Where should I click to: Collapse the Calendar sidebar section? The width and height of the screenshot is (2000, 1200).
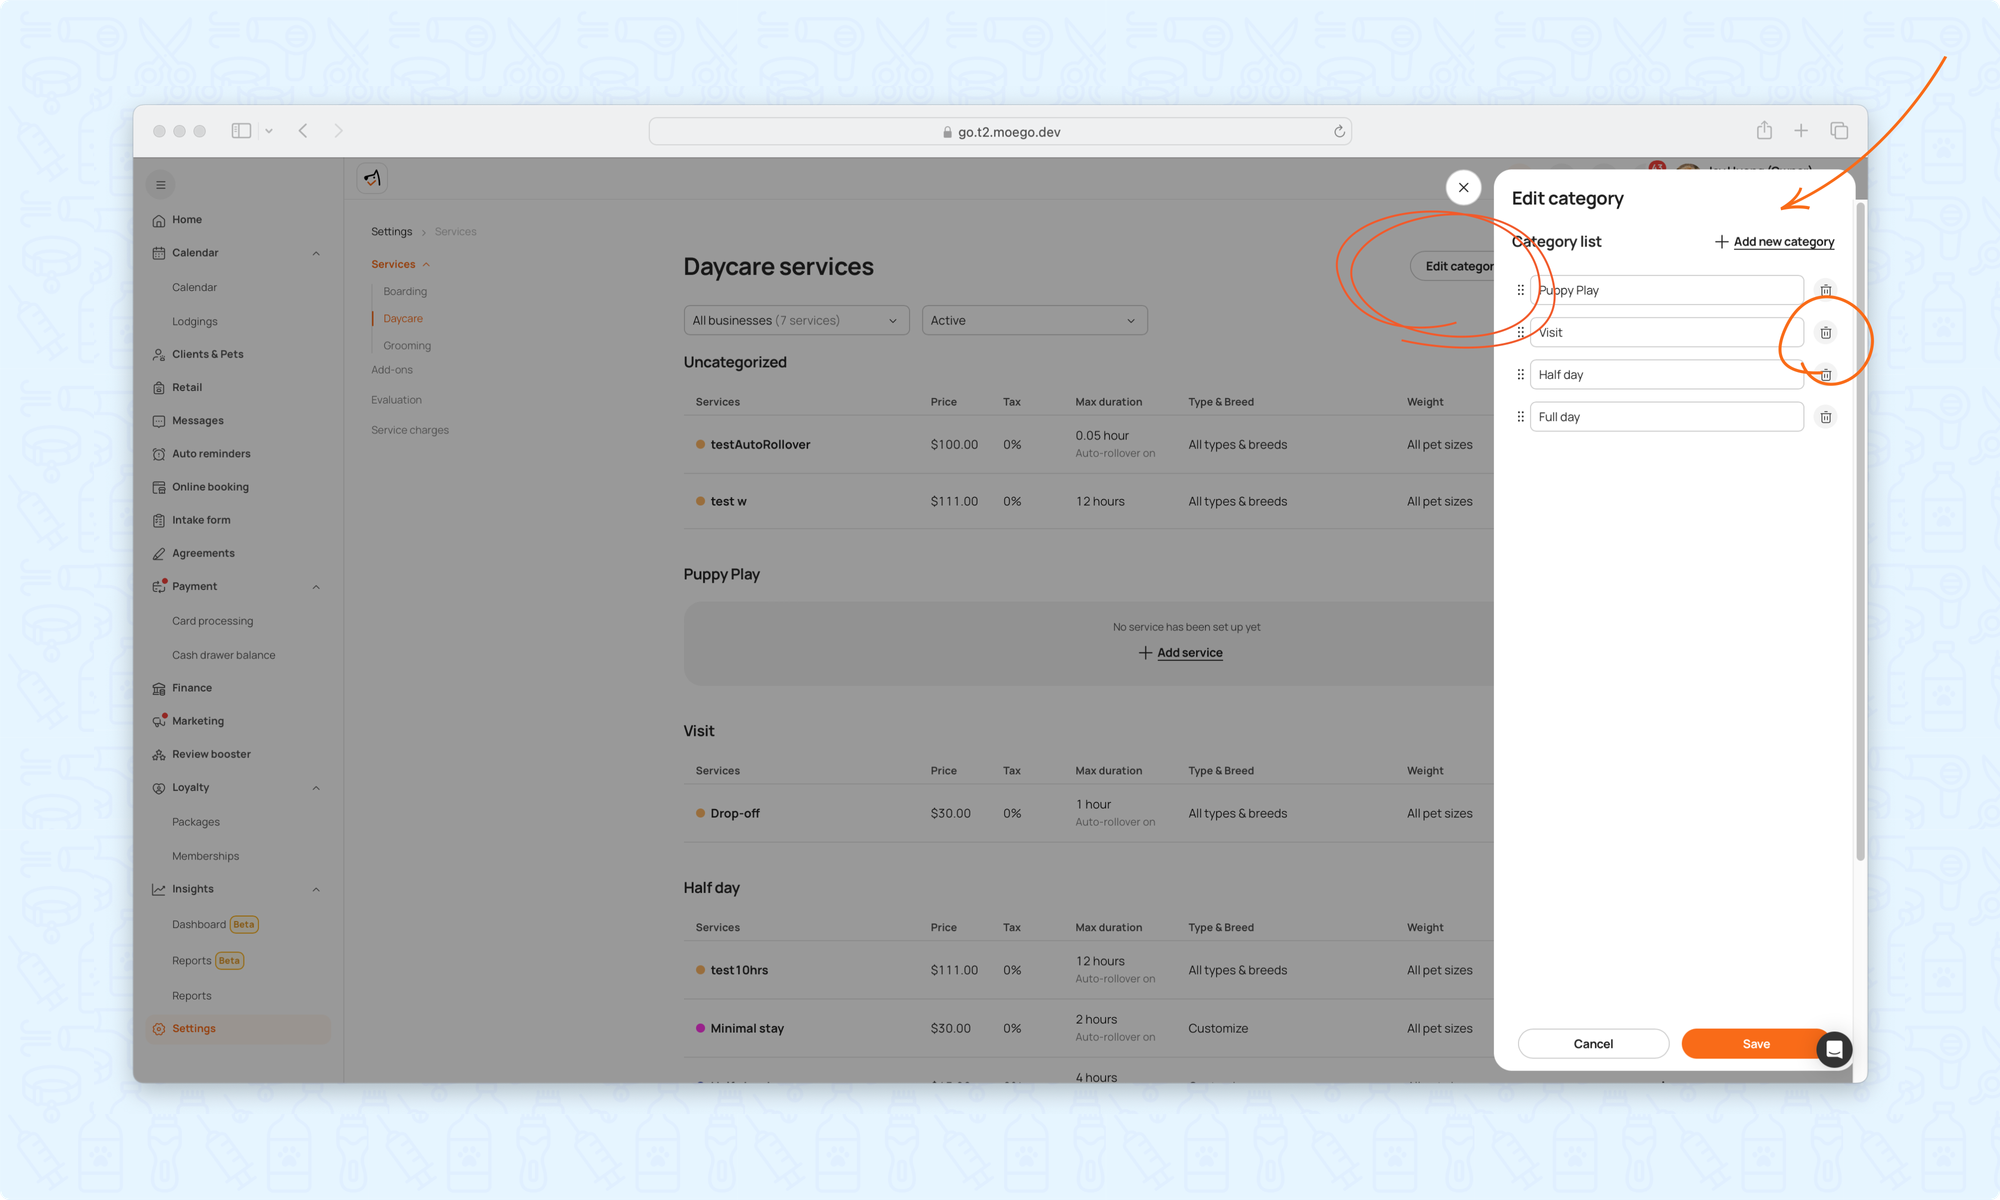coord(316,253)
